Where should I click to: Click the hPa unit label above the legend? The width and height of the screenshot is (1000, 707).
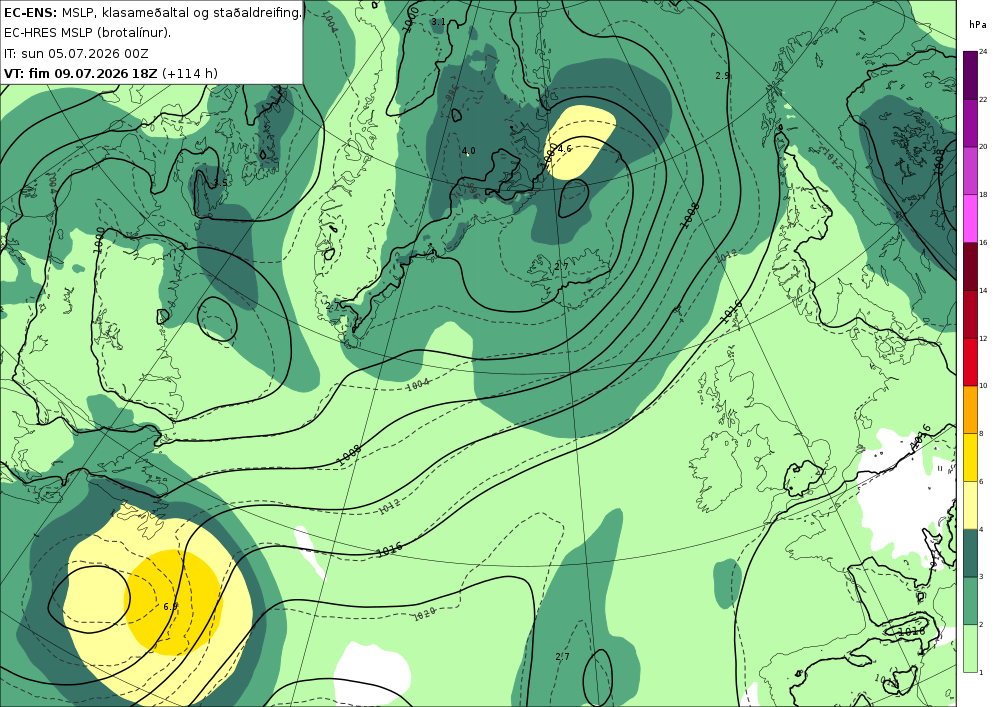coord(977,25)
